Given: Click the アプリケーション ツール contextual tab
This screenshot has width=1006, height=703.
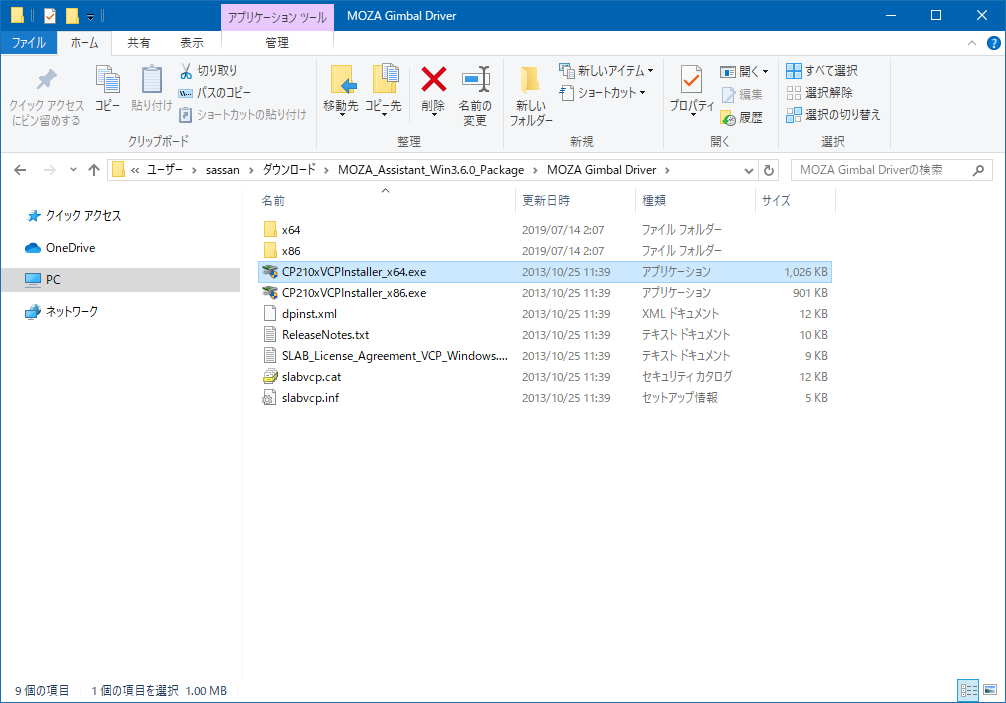Looking at the screenshot, I should (x=277, y=17).
